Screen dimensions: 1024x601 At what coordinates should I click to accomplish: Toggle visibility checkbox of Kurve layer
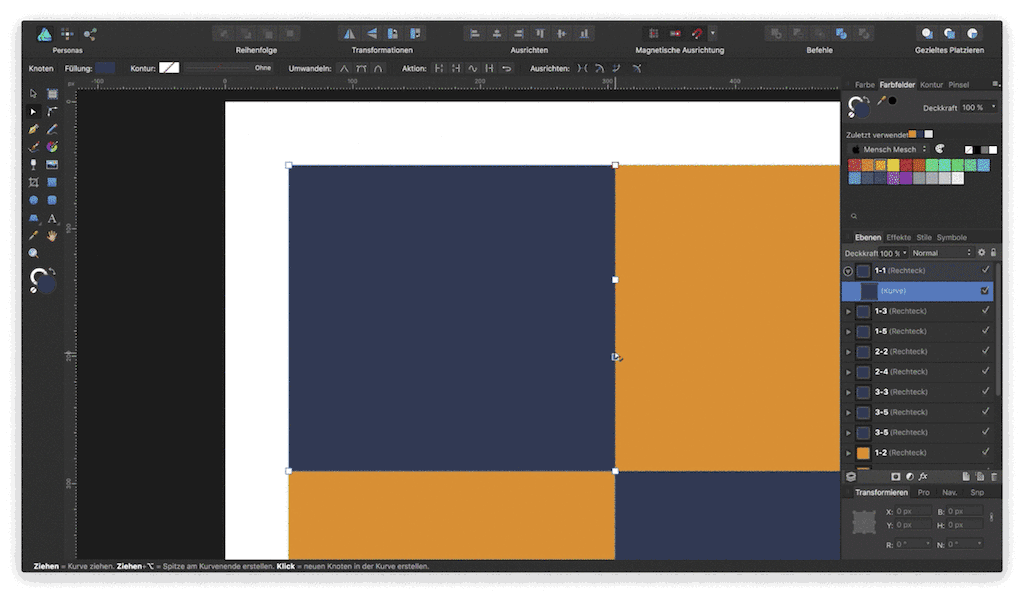[x=985, y=291]
